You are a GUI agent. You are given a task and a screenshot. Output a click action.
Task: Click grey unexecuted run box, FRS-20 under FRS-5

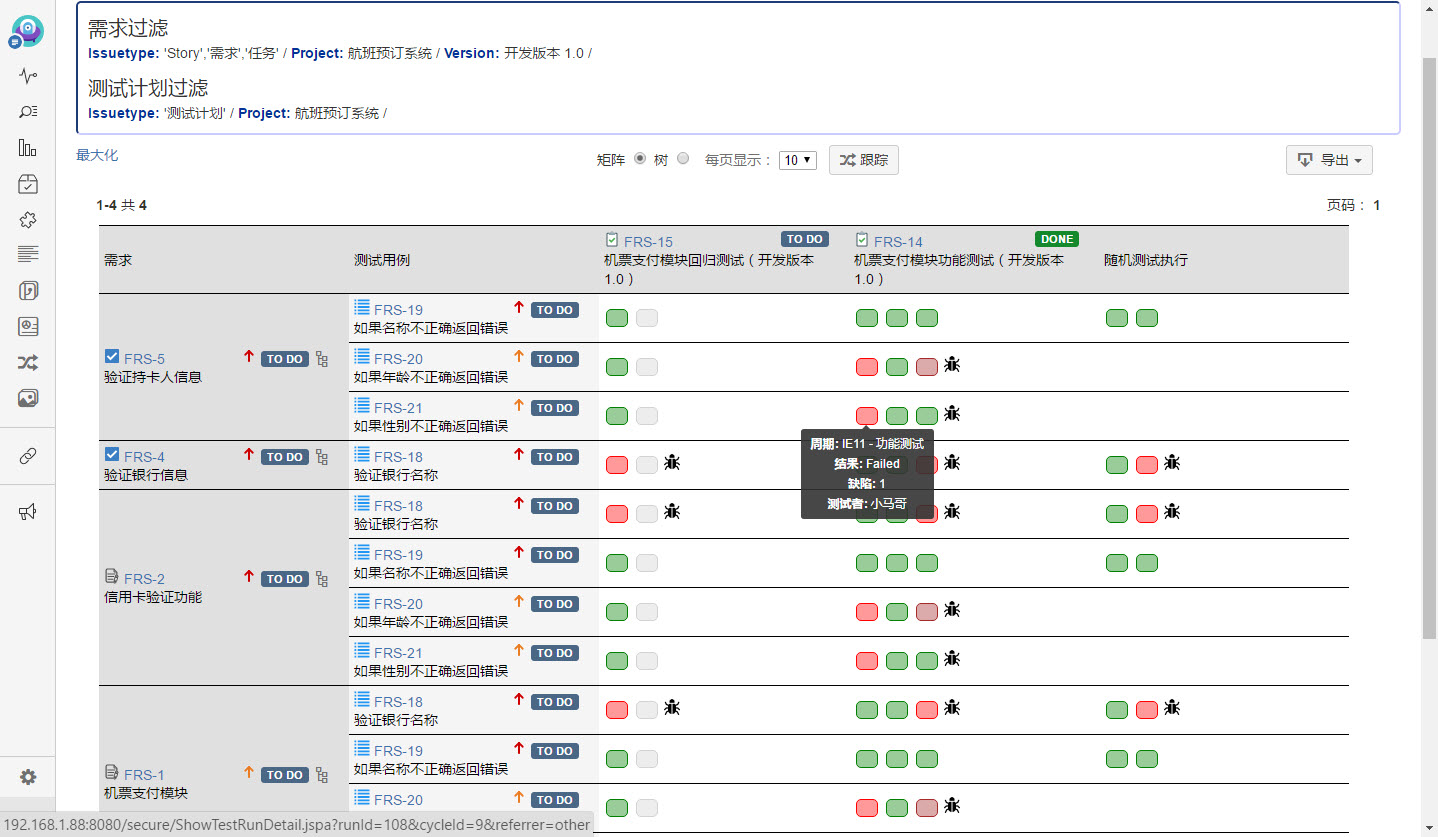[x=647, y=367]
